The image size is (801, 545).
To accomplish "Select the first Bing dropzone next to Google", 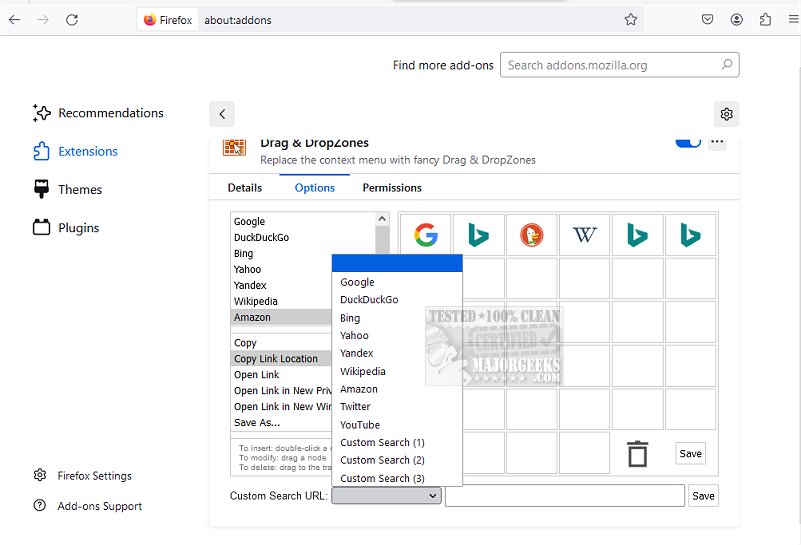I will tap(479, 235).
